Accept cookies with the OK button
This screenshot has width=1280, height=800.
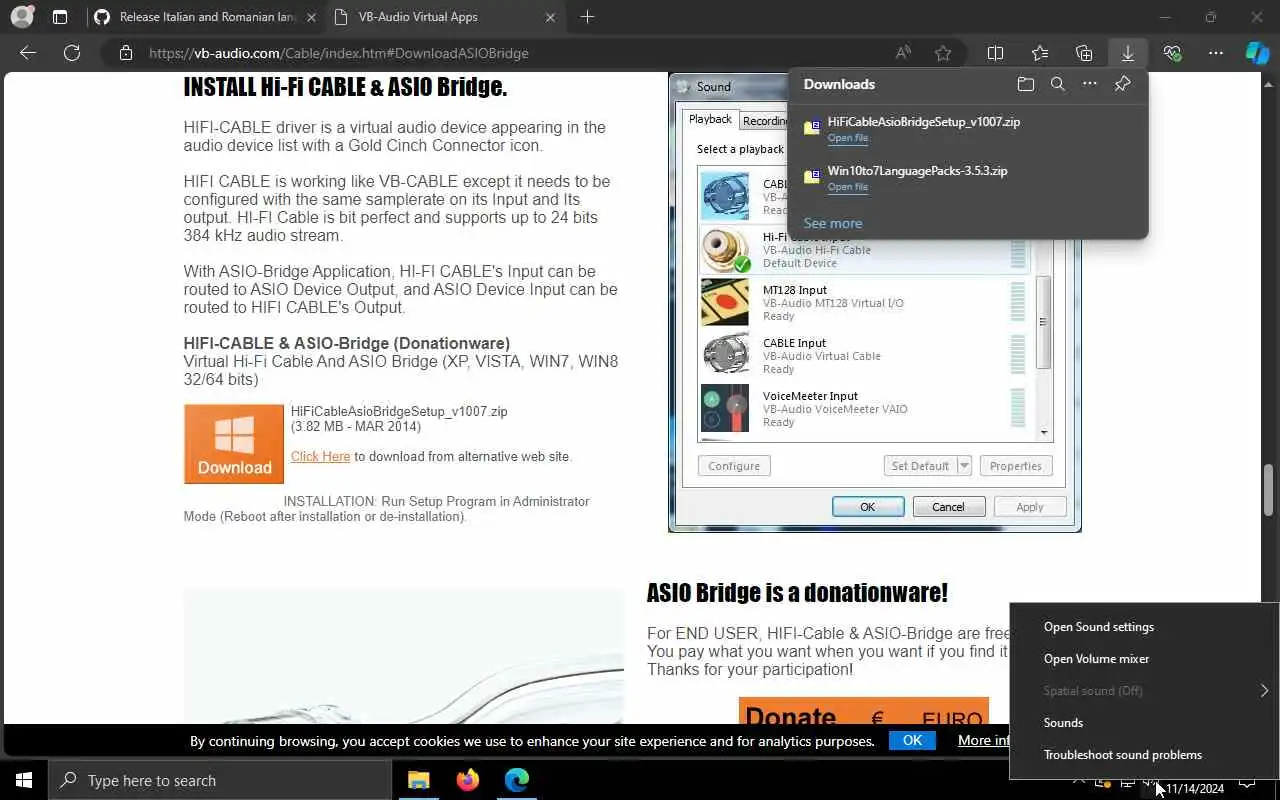[x=912, y=740]
